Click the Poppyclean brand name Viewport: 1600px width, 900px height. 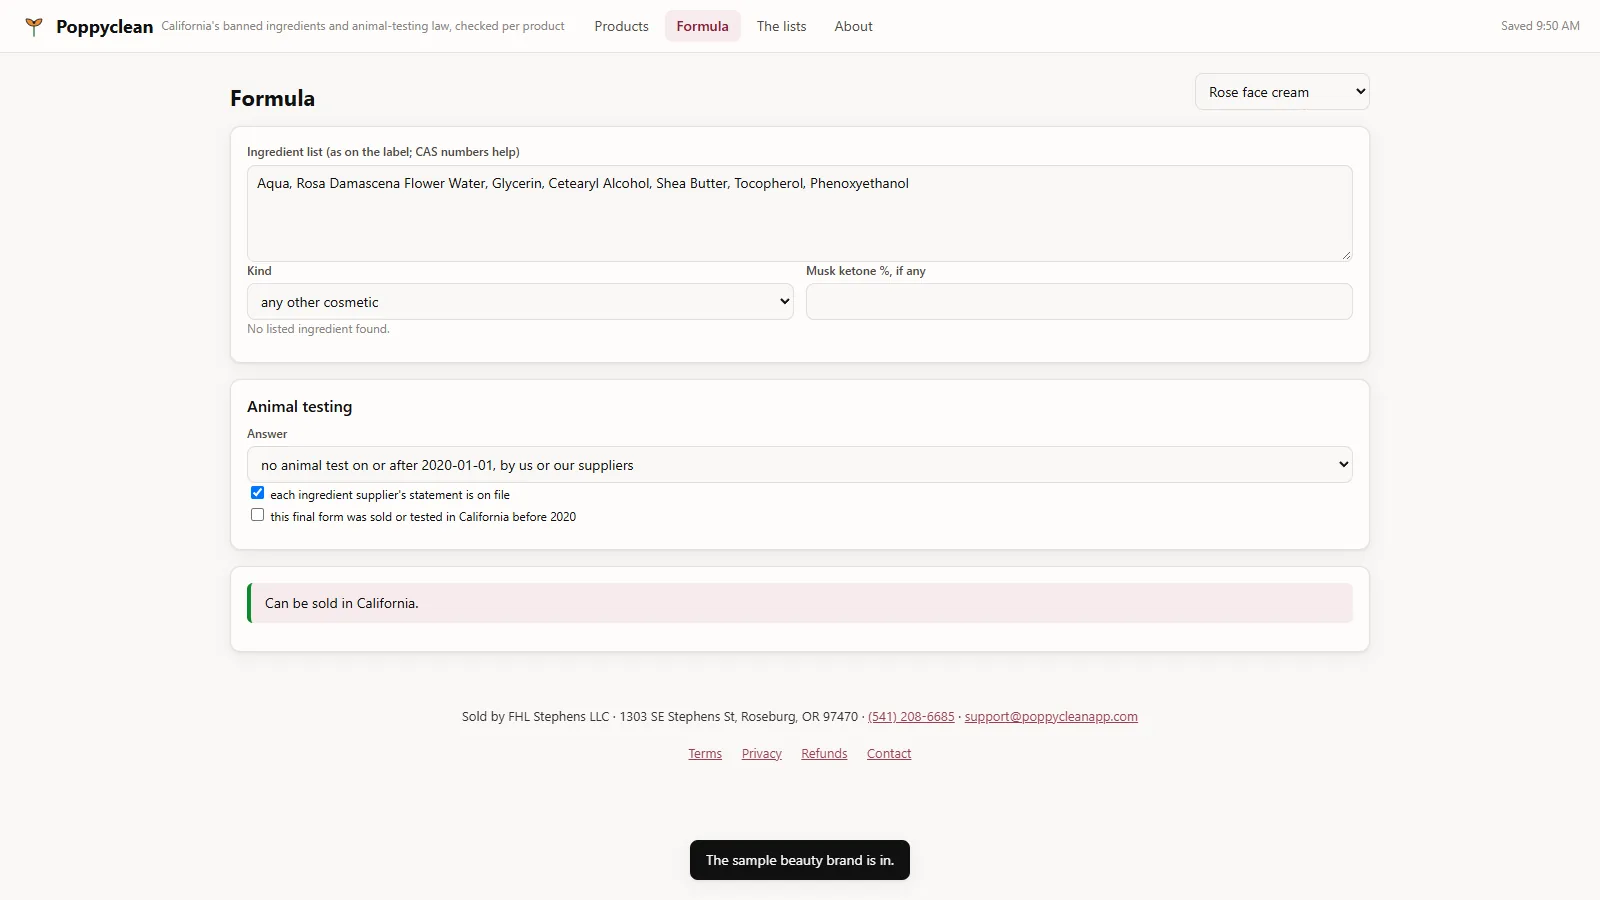click(x=105, y=27)
